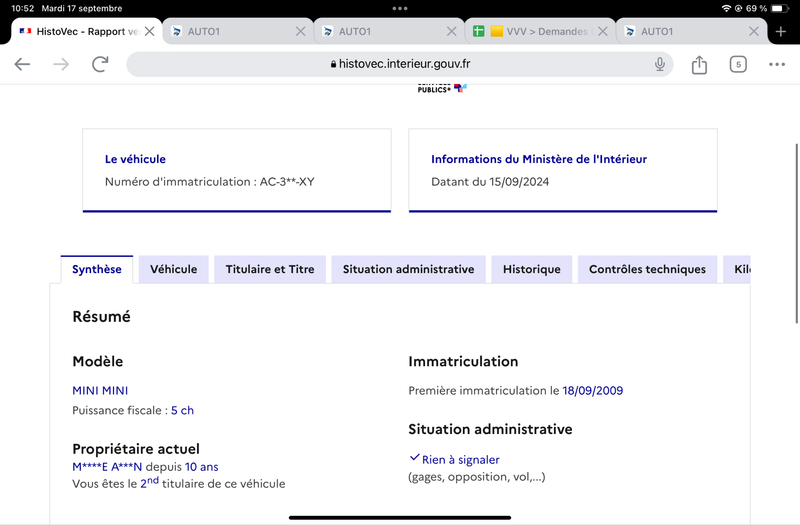Tap the three-dot multitasking control at top
Screen dimensions: 800x525
pyautogui.click(x=400, y=9)
